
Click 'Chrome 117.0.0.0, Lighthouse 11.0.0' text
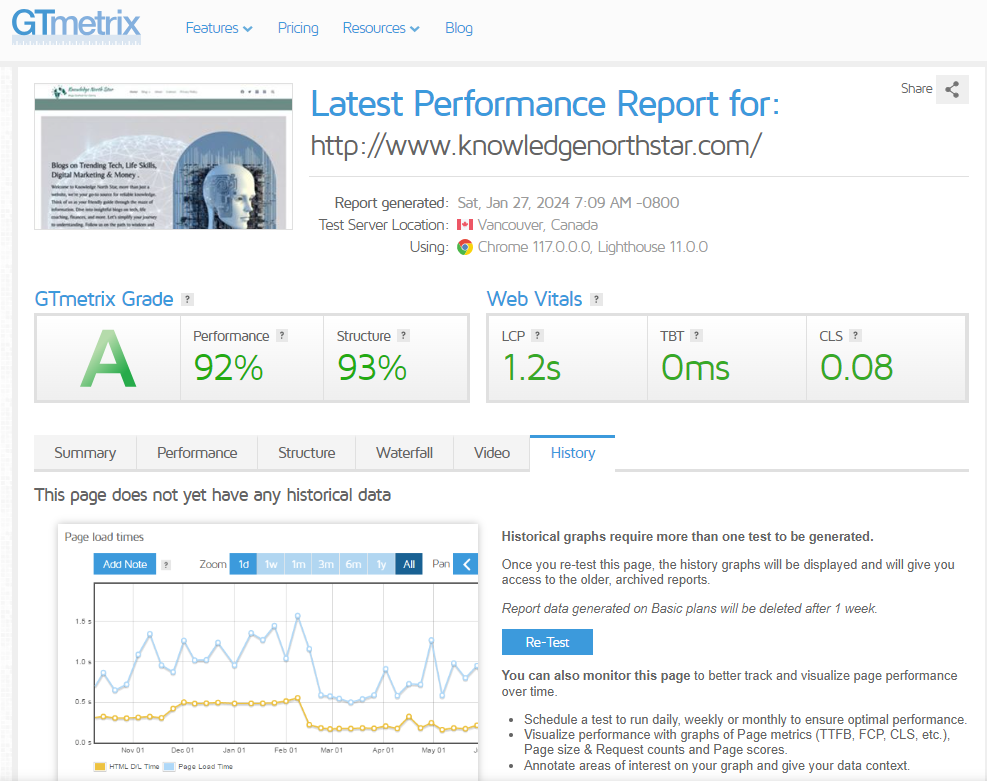click(593, 247)
